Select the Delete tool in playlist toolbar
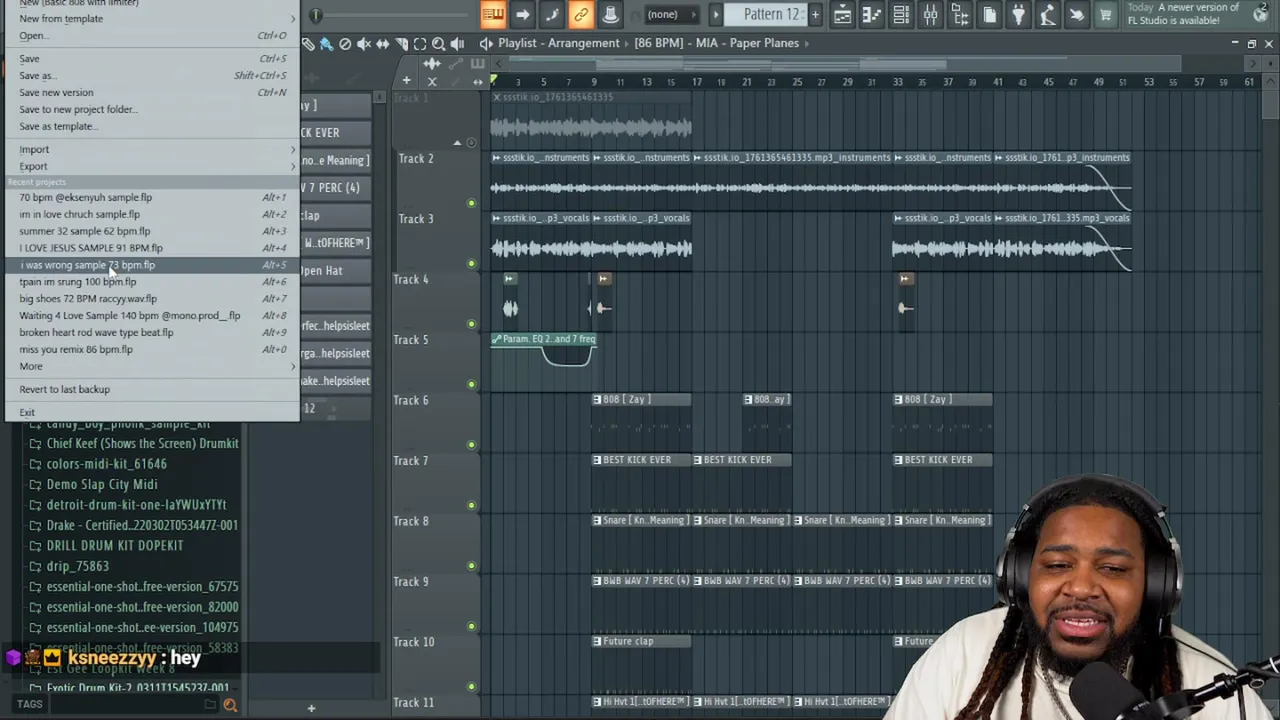This screenshot has height=720, width=1280. [x=345, y=44]
